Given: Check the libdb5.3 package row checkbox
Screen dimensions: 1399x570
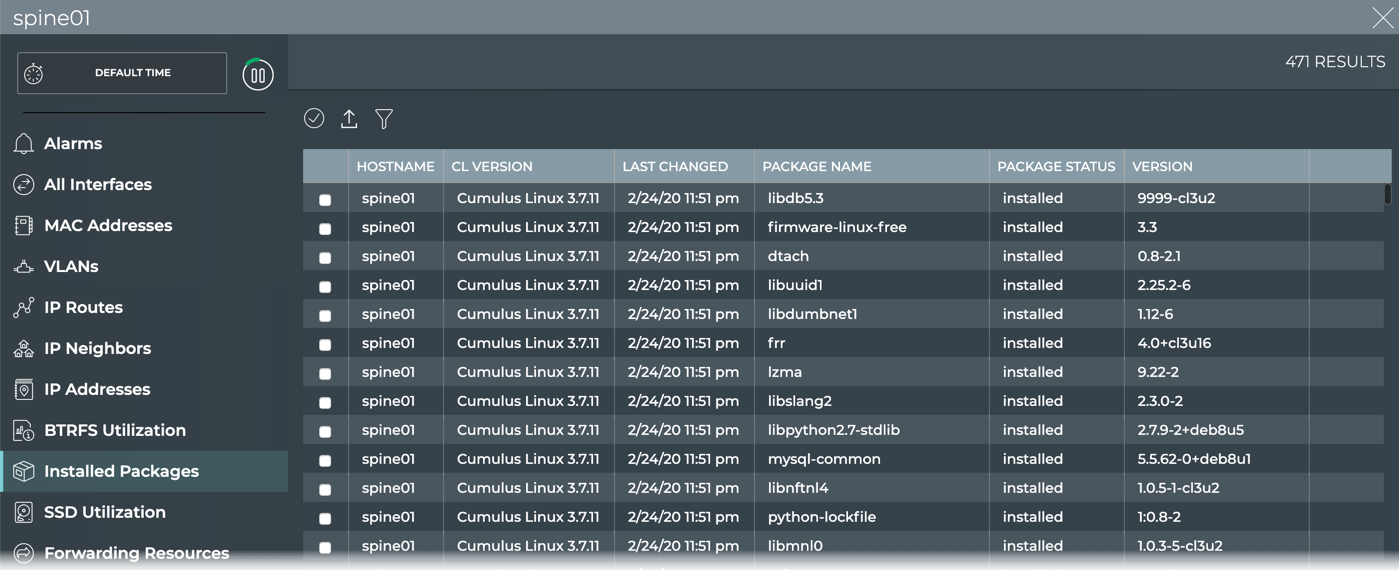Looking at the screenshot, I should (325, 200).
